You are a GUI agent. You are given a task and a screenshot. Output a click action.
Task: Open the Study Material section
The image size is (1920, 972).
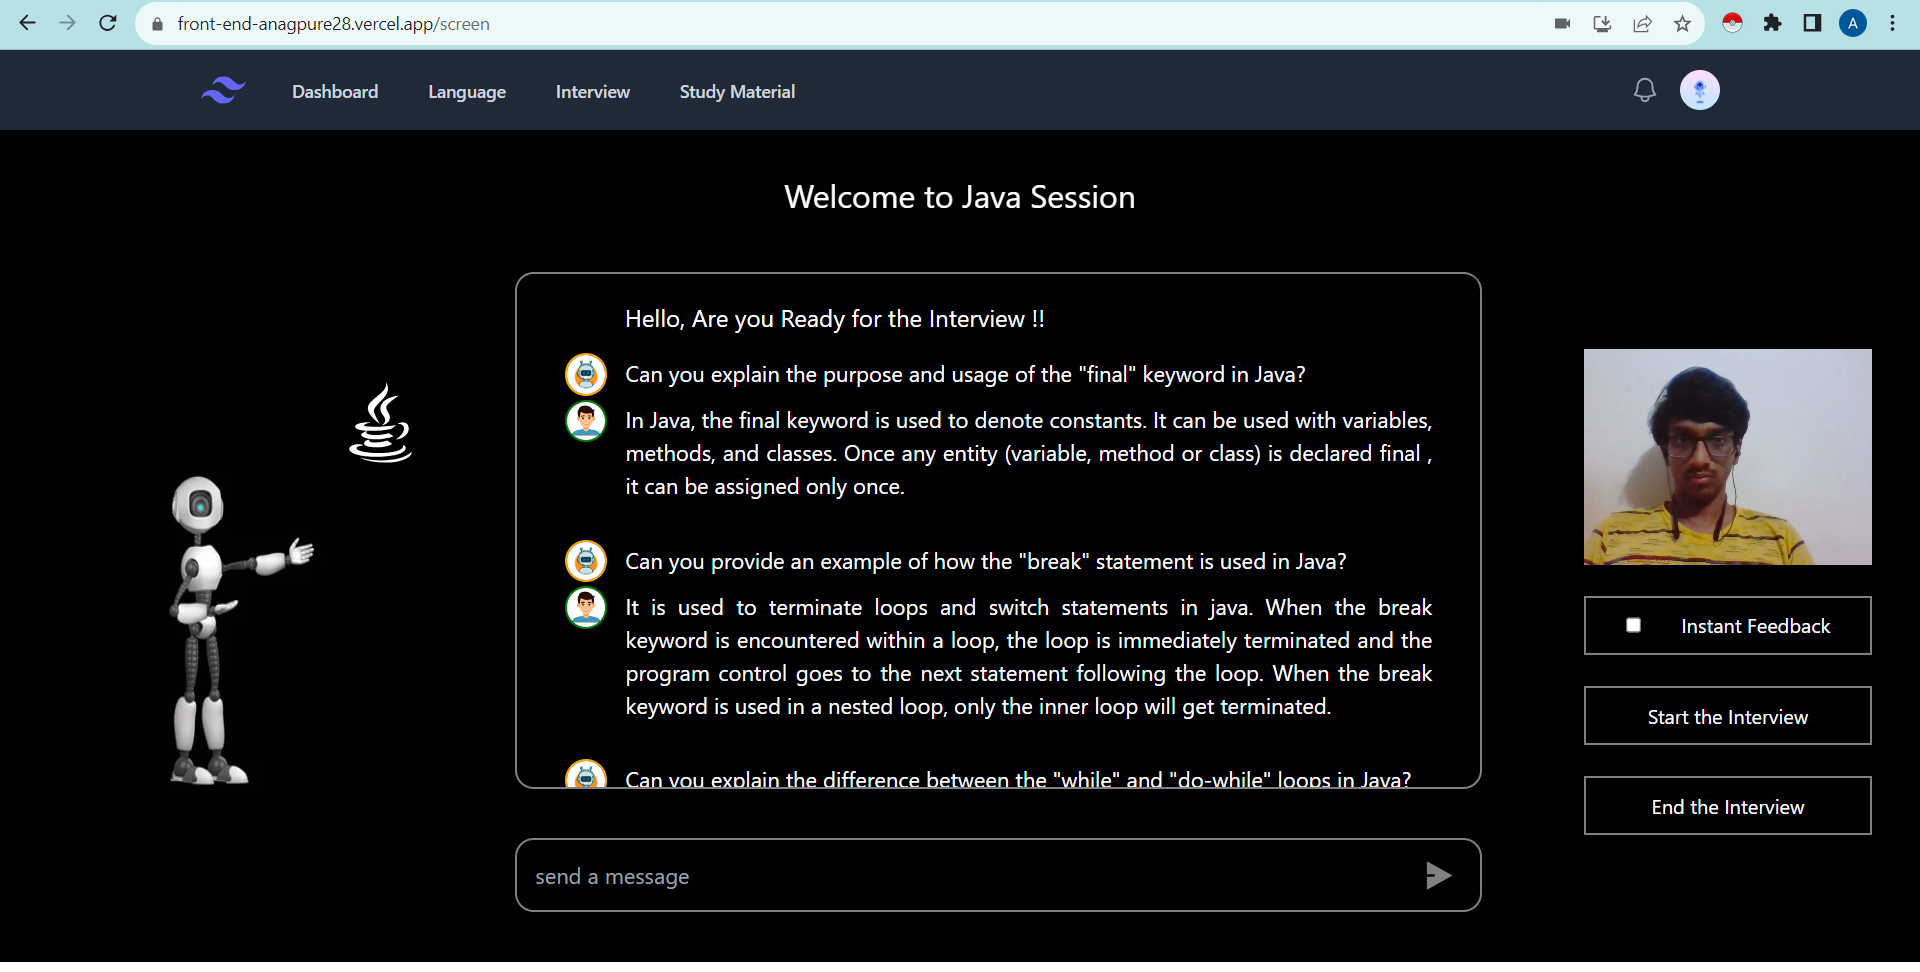pyautogui.click(x=736, y=91)
